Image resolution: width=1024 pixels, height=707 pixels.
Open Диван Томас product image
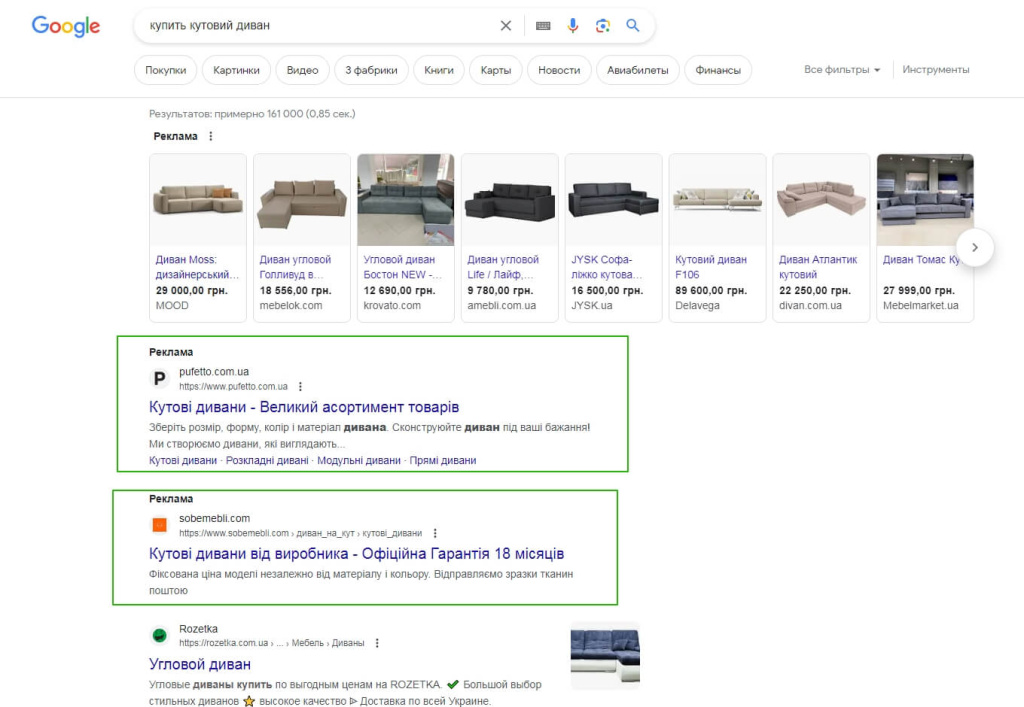[925, 200]
